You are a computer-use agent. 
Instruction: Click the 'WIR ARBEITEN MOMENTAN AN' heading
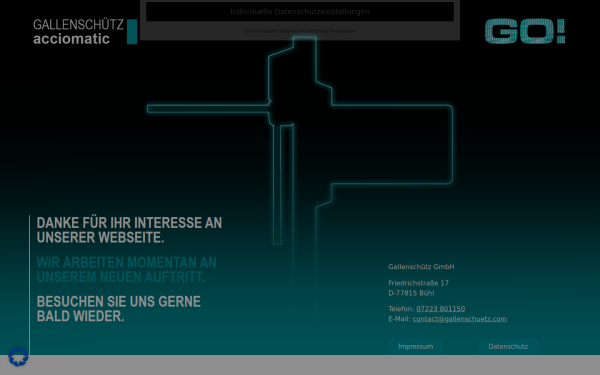(x=127, y=262)
